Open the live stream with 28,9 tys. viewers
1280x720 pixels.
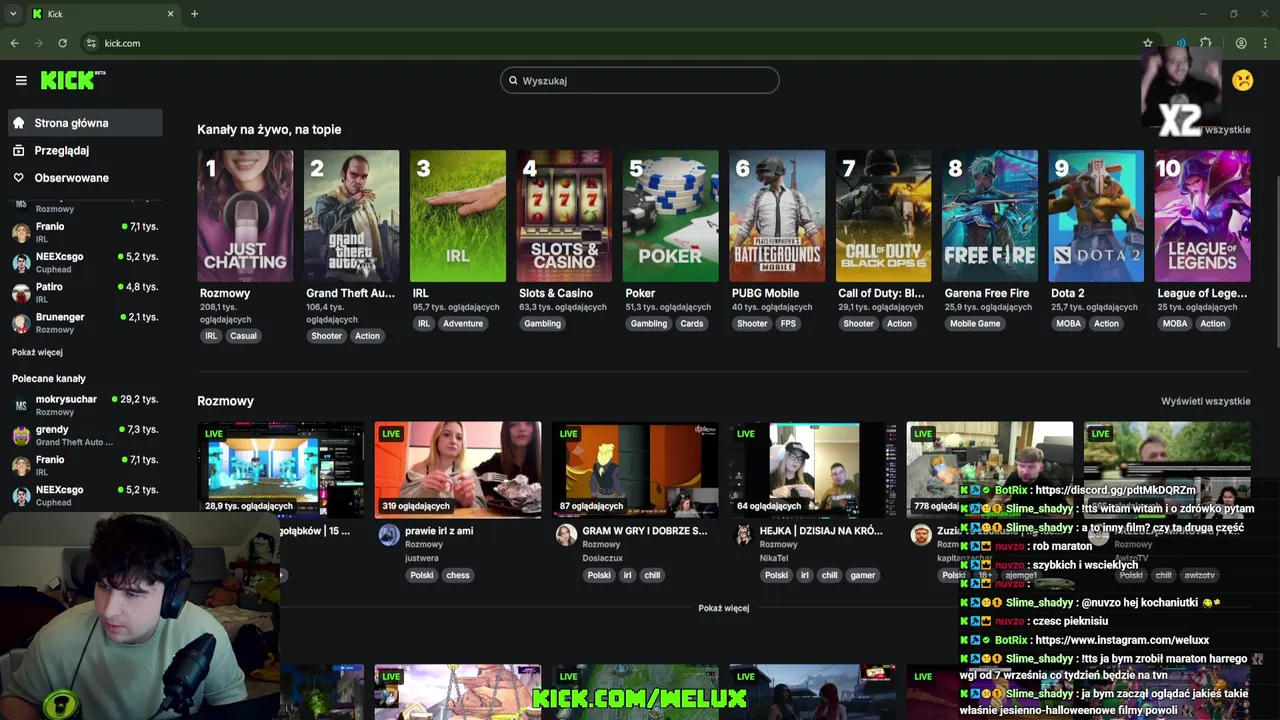click(281, 469)
